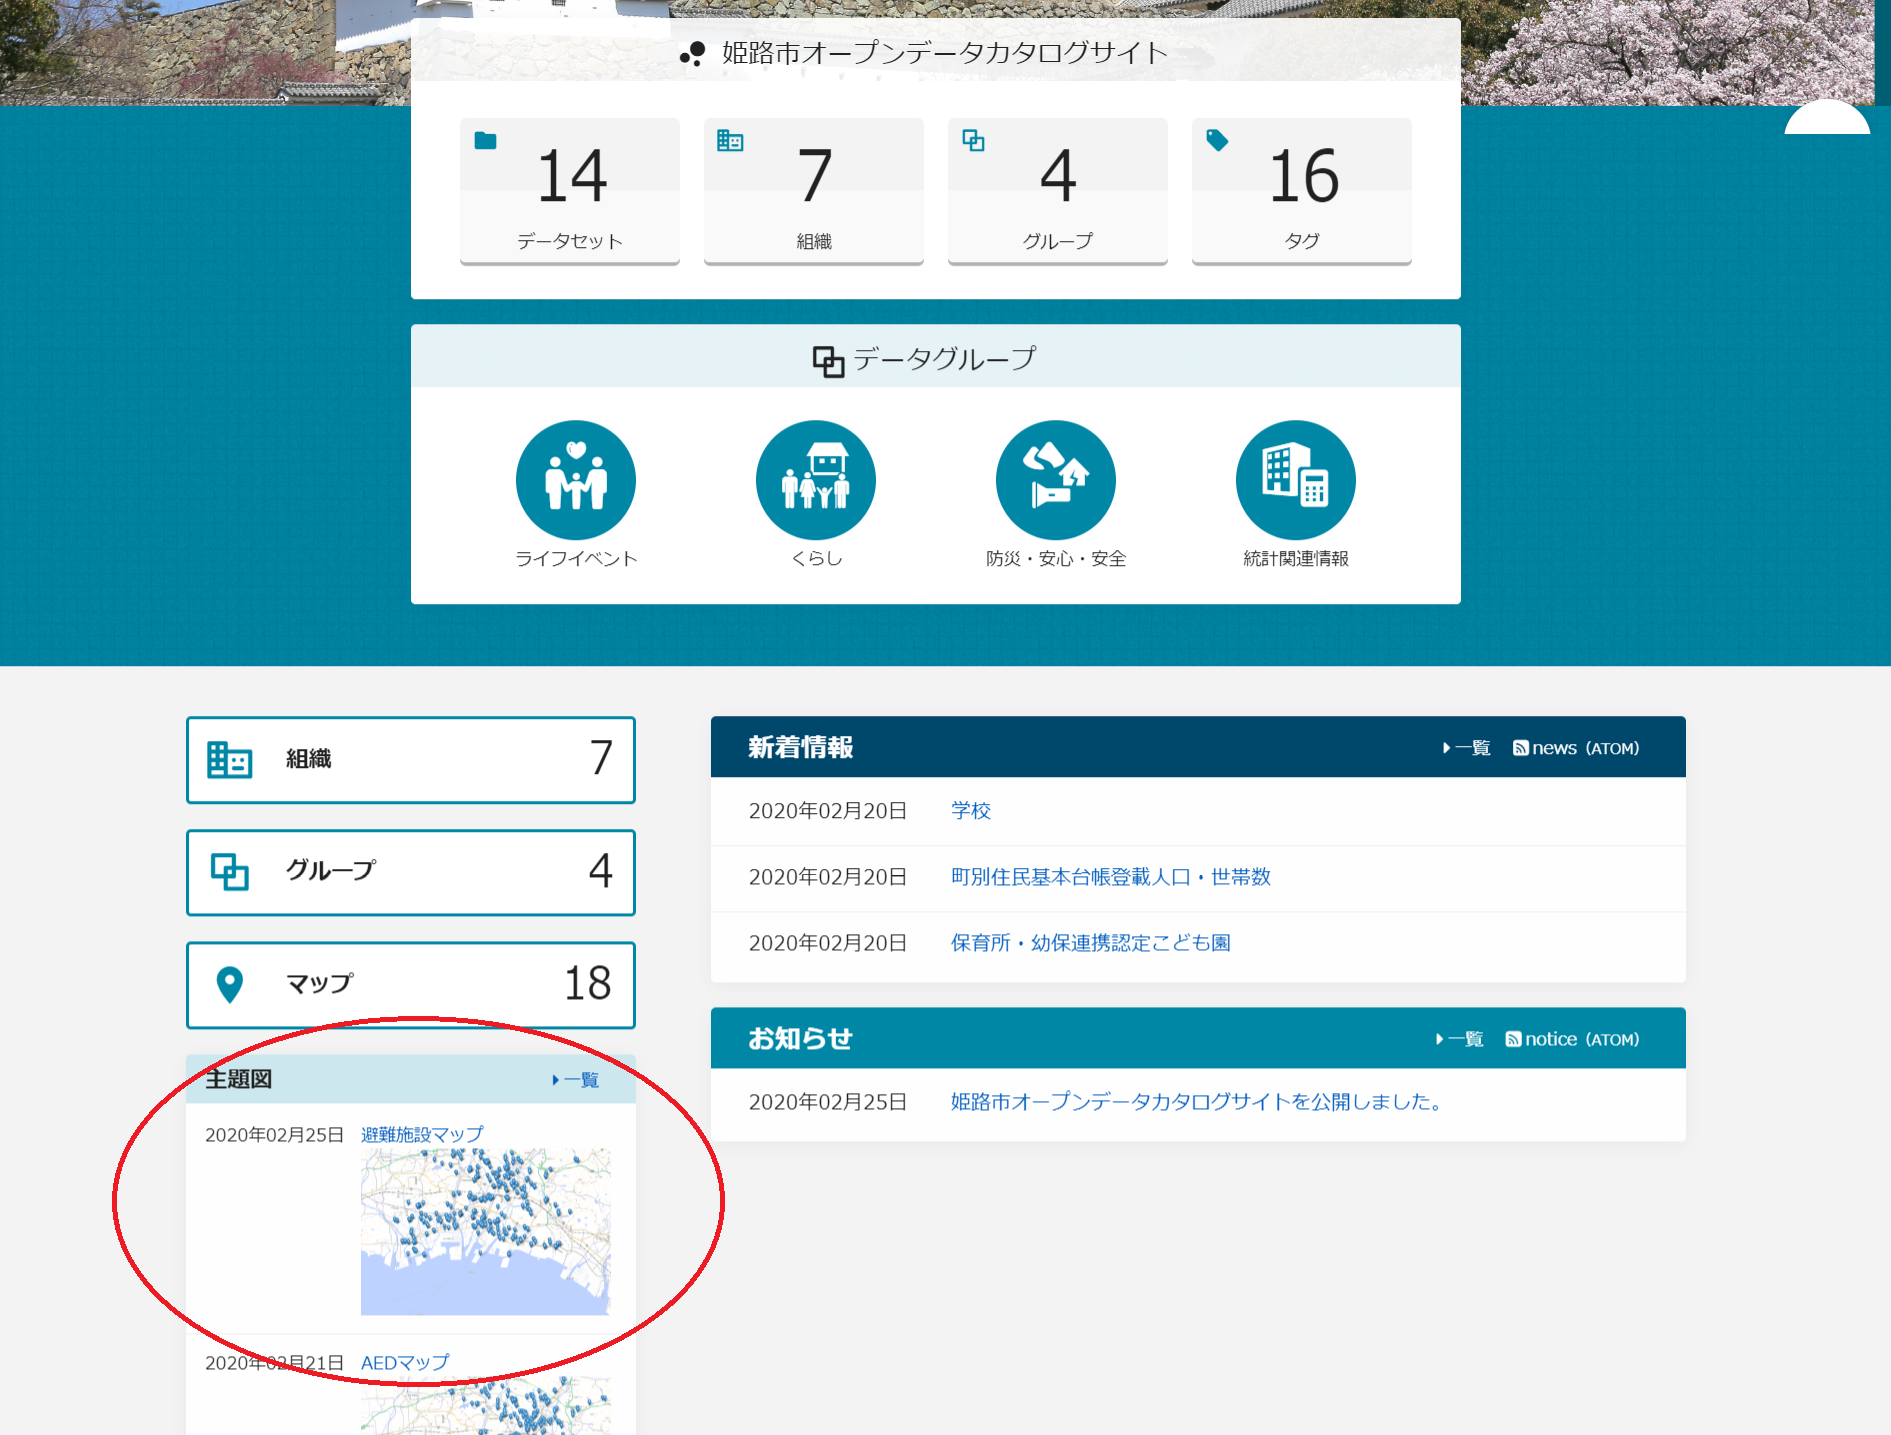The width and height of the screenshot is (1891, 1435).
Task: Expand the 新着情報 一覧 list link
Action: (x=1466, y=748)
